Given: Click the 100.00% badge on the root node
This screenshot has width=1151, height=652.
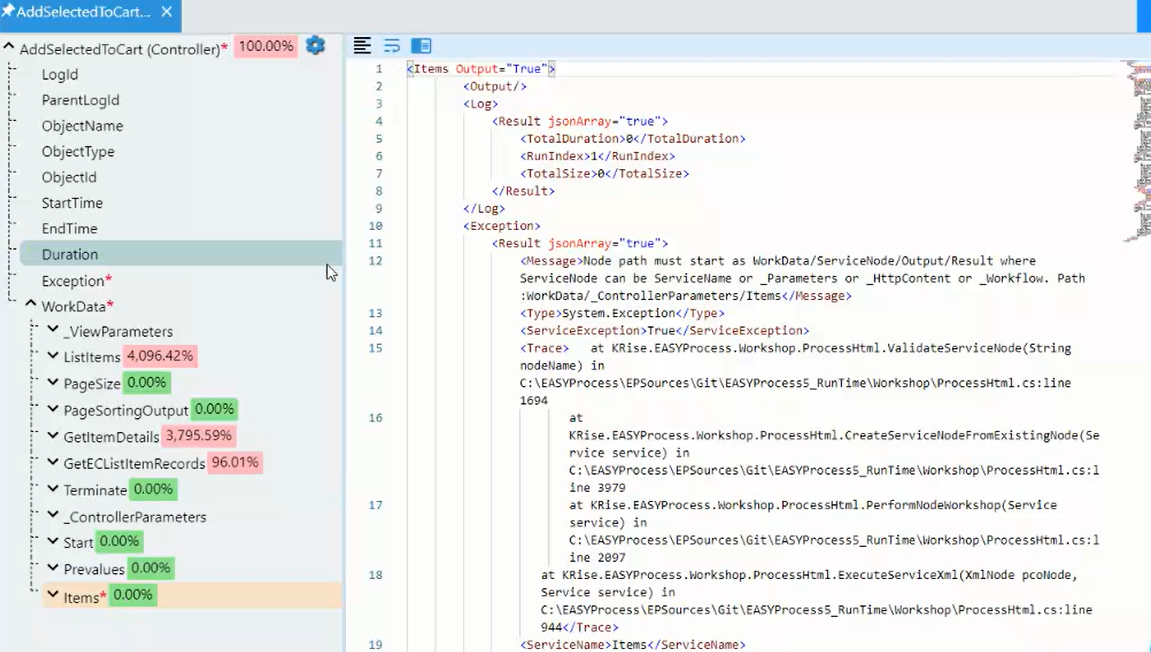Looking at the screenshot, I should [x=266, y=46].
